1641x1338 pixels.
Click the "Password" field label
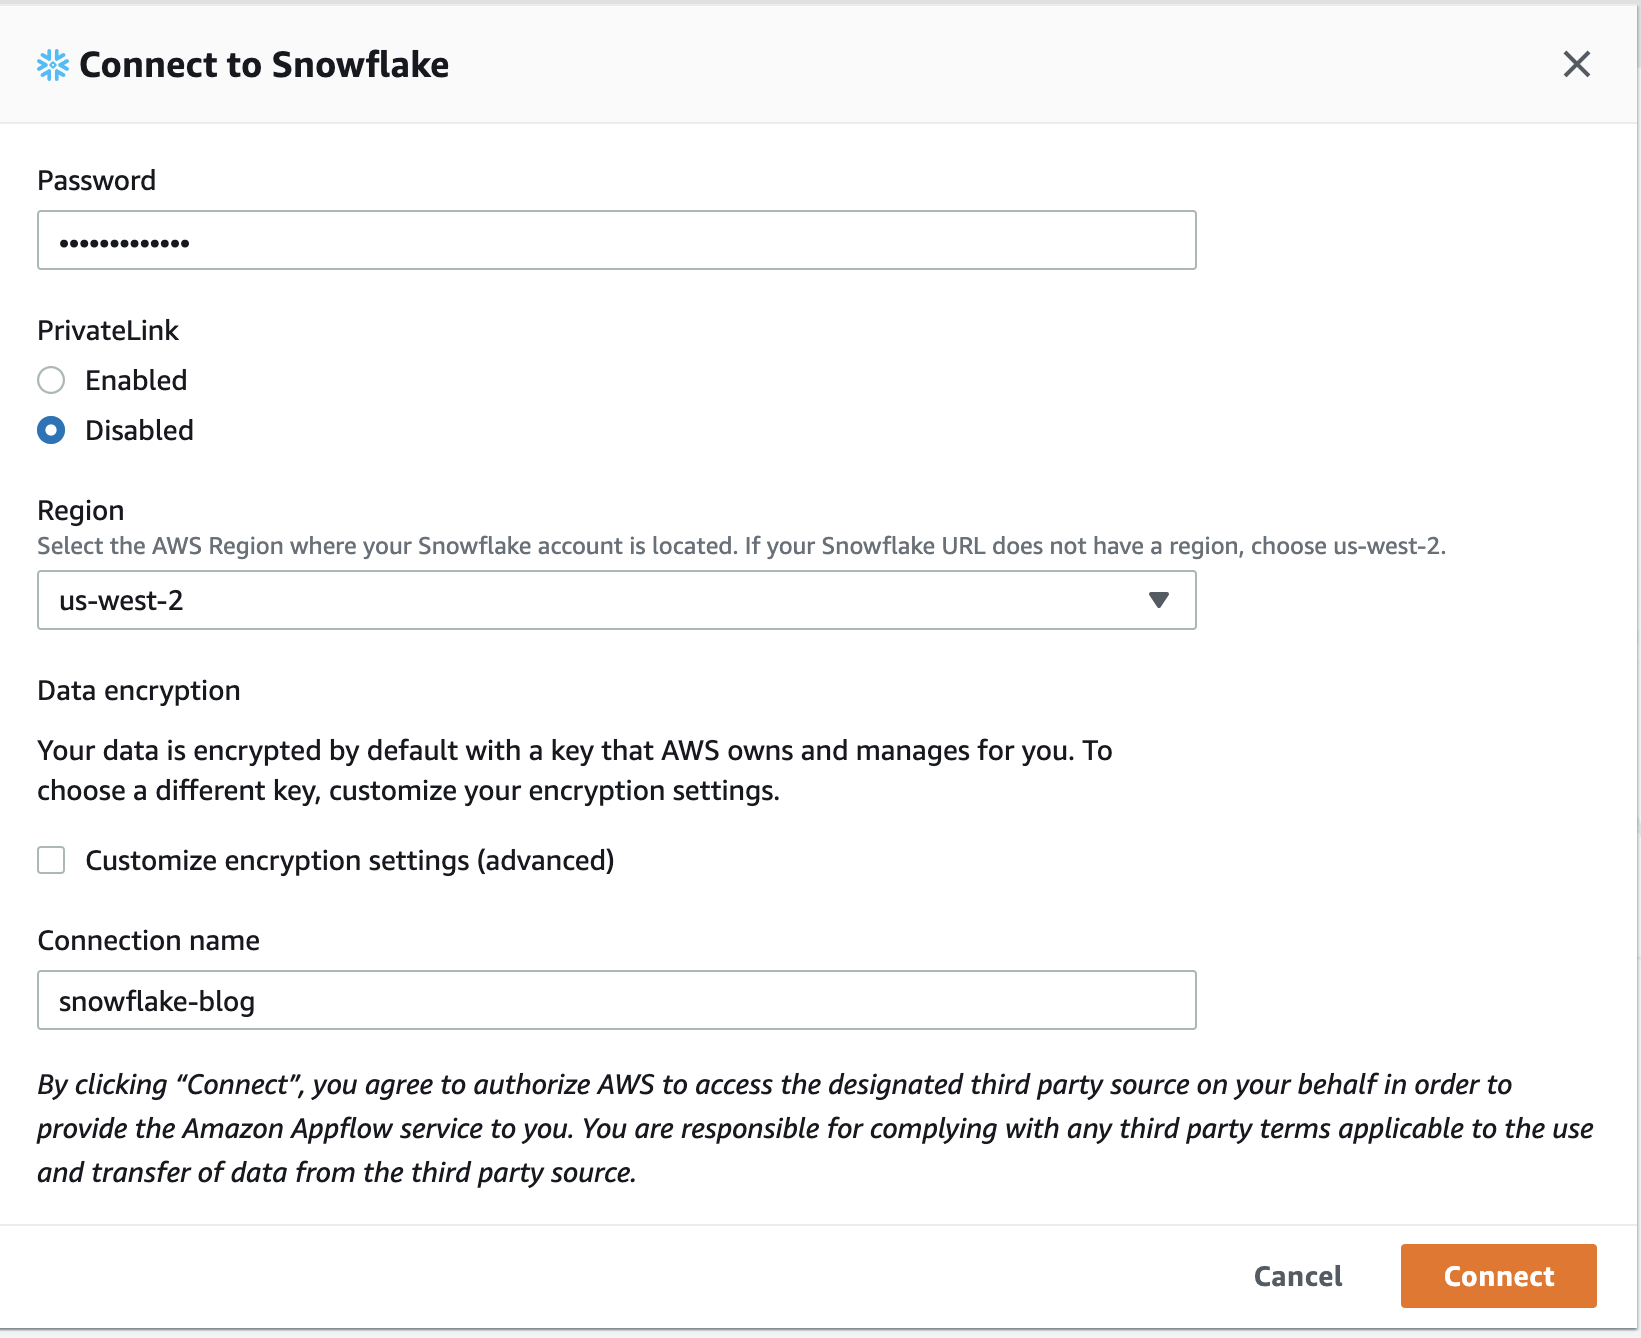pos(96,180)
